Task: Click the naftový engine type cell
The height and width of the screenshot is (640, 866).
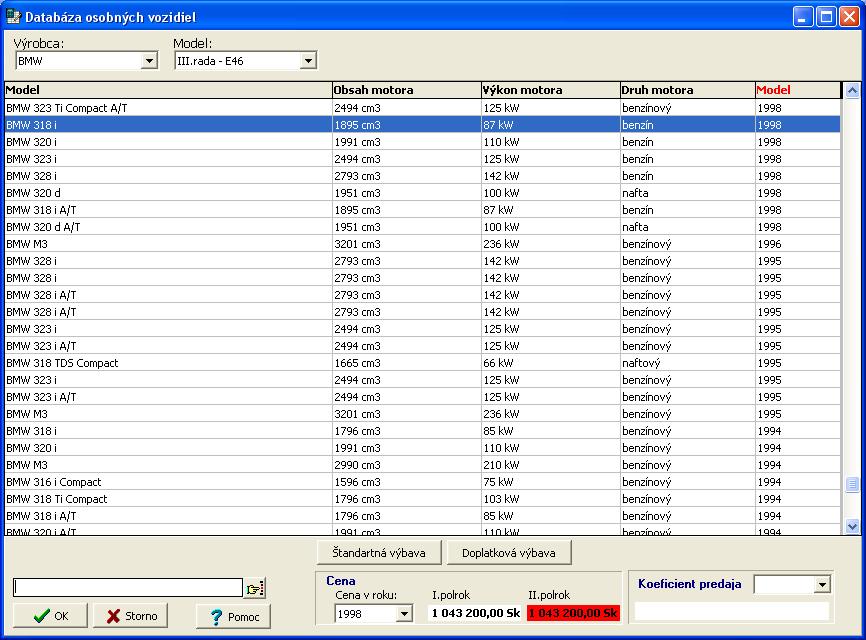Action: pyautogui.click(x=688, y=363)
